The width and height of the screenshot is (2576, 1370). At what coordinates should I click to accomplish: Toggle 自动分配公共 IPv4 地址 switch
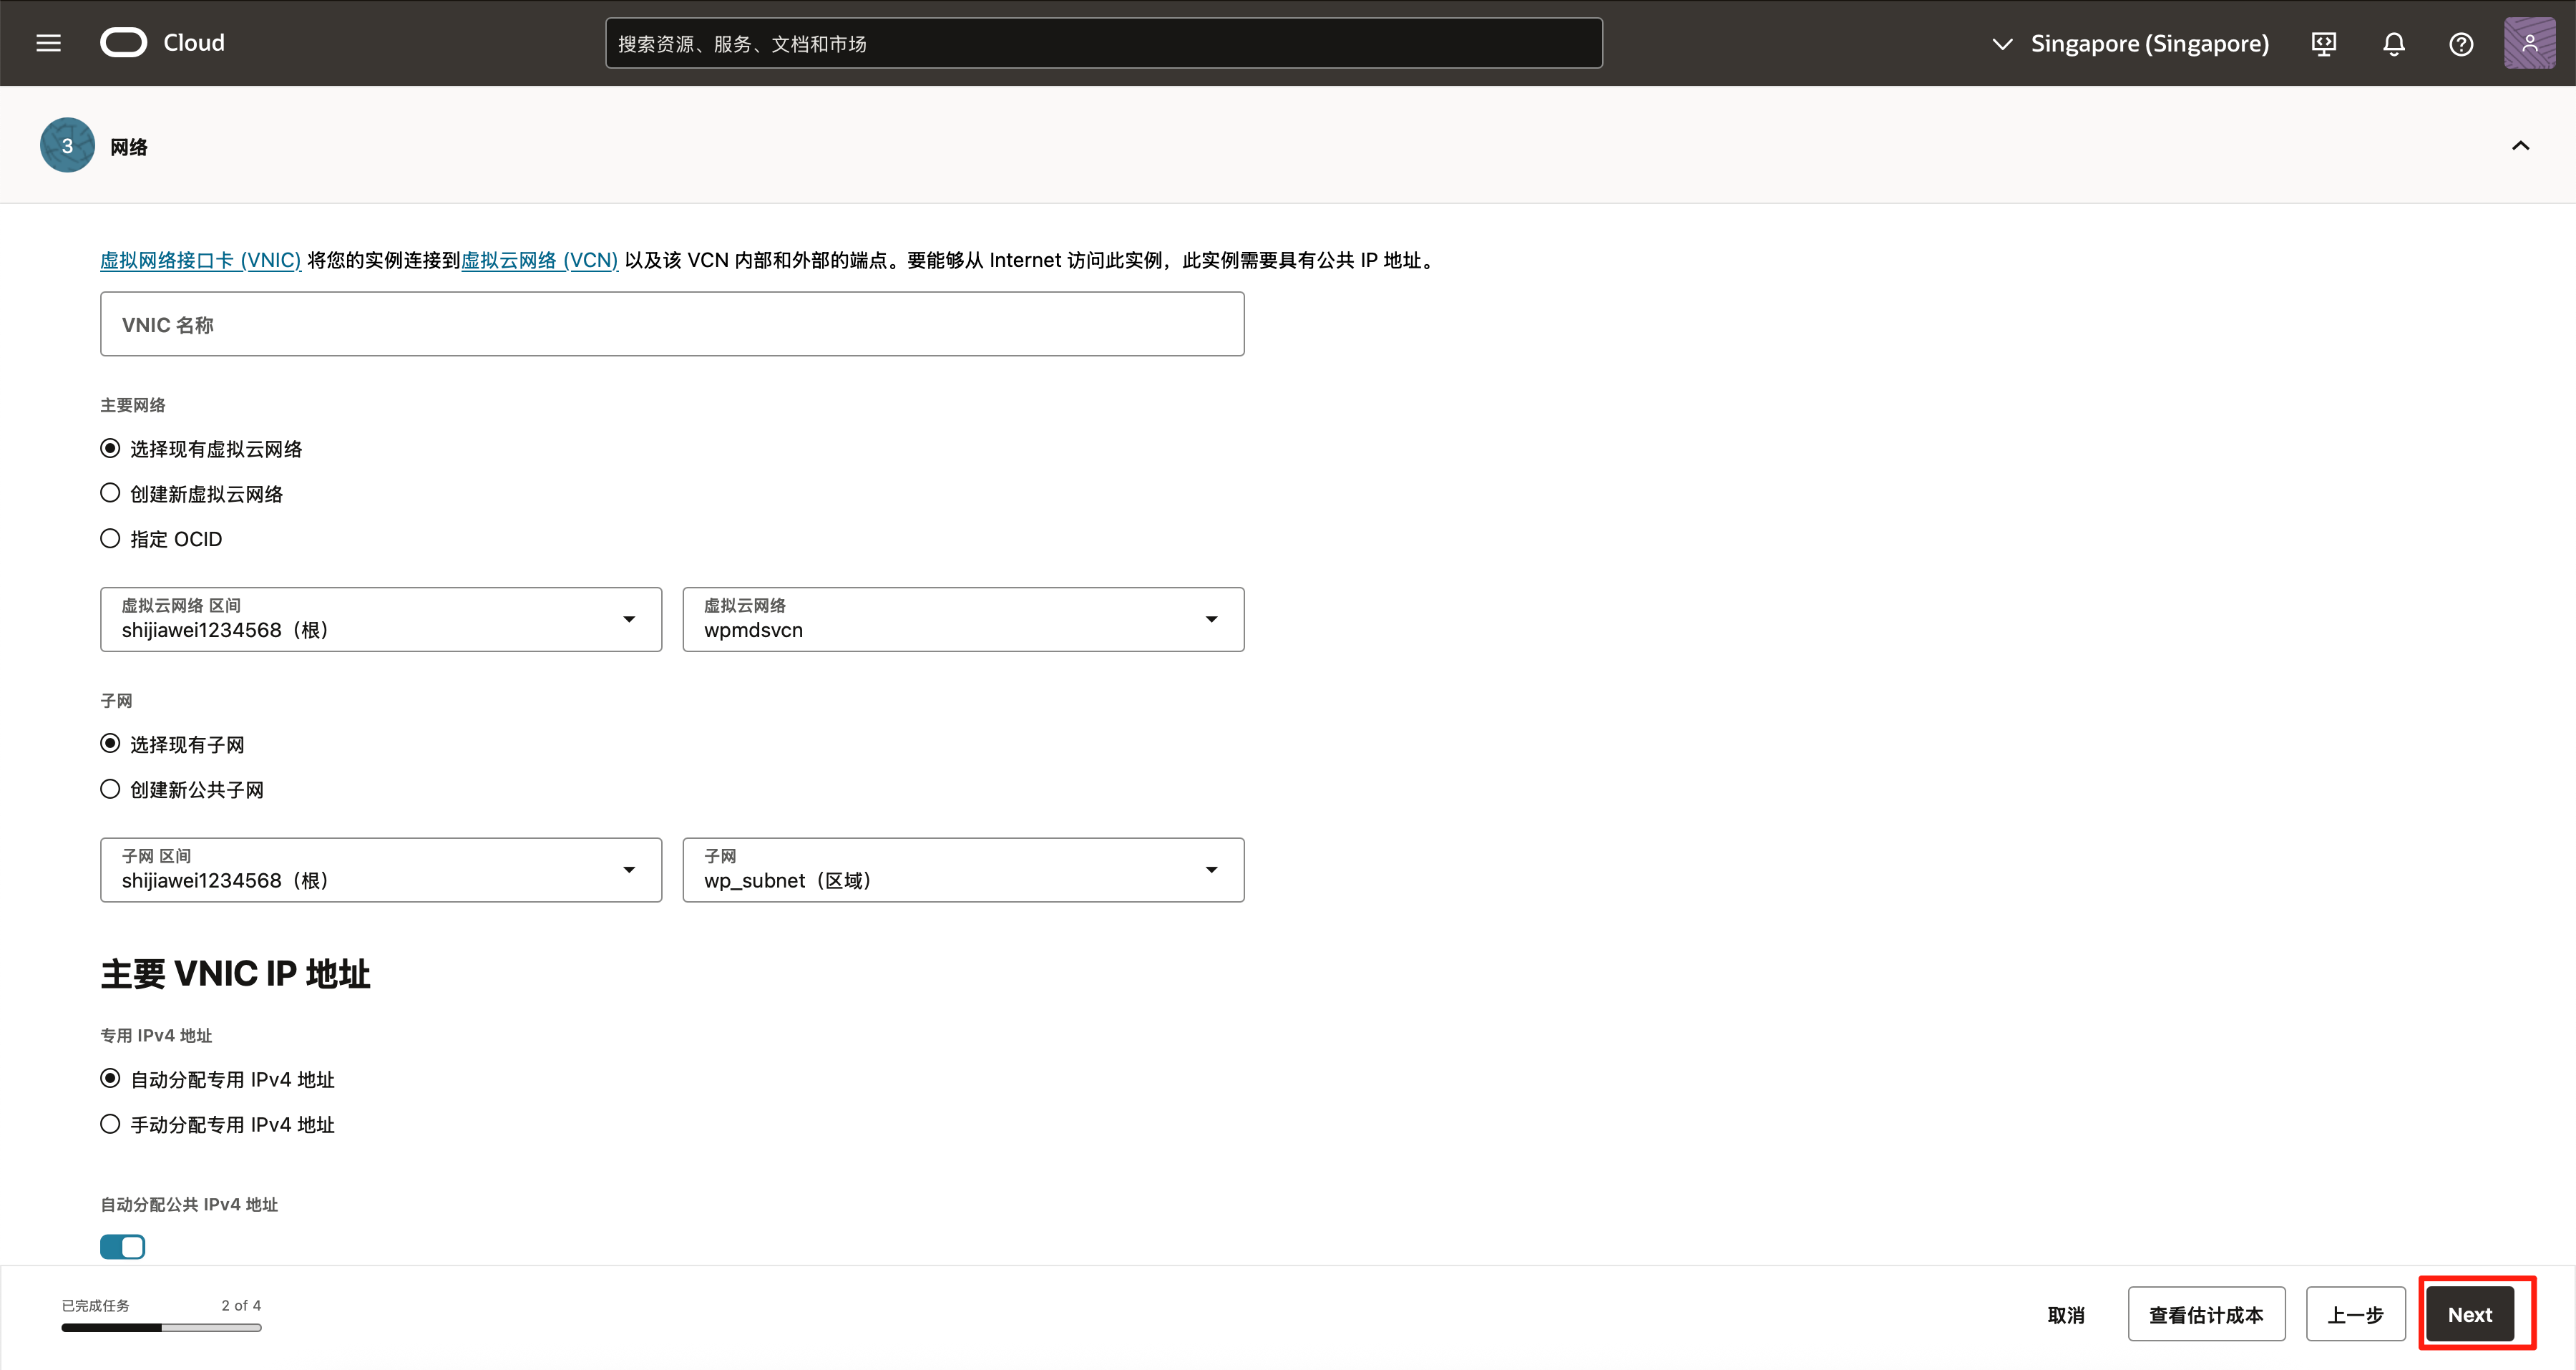[122, 1247]
